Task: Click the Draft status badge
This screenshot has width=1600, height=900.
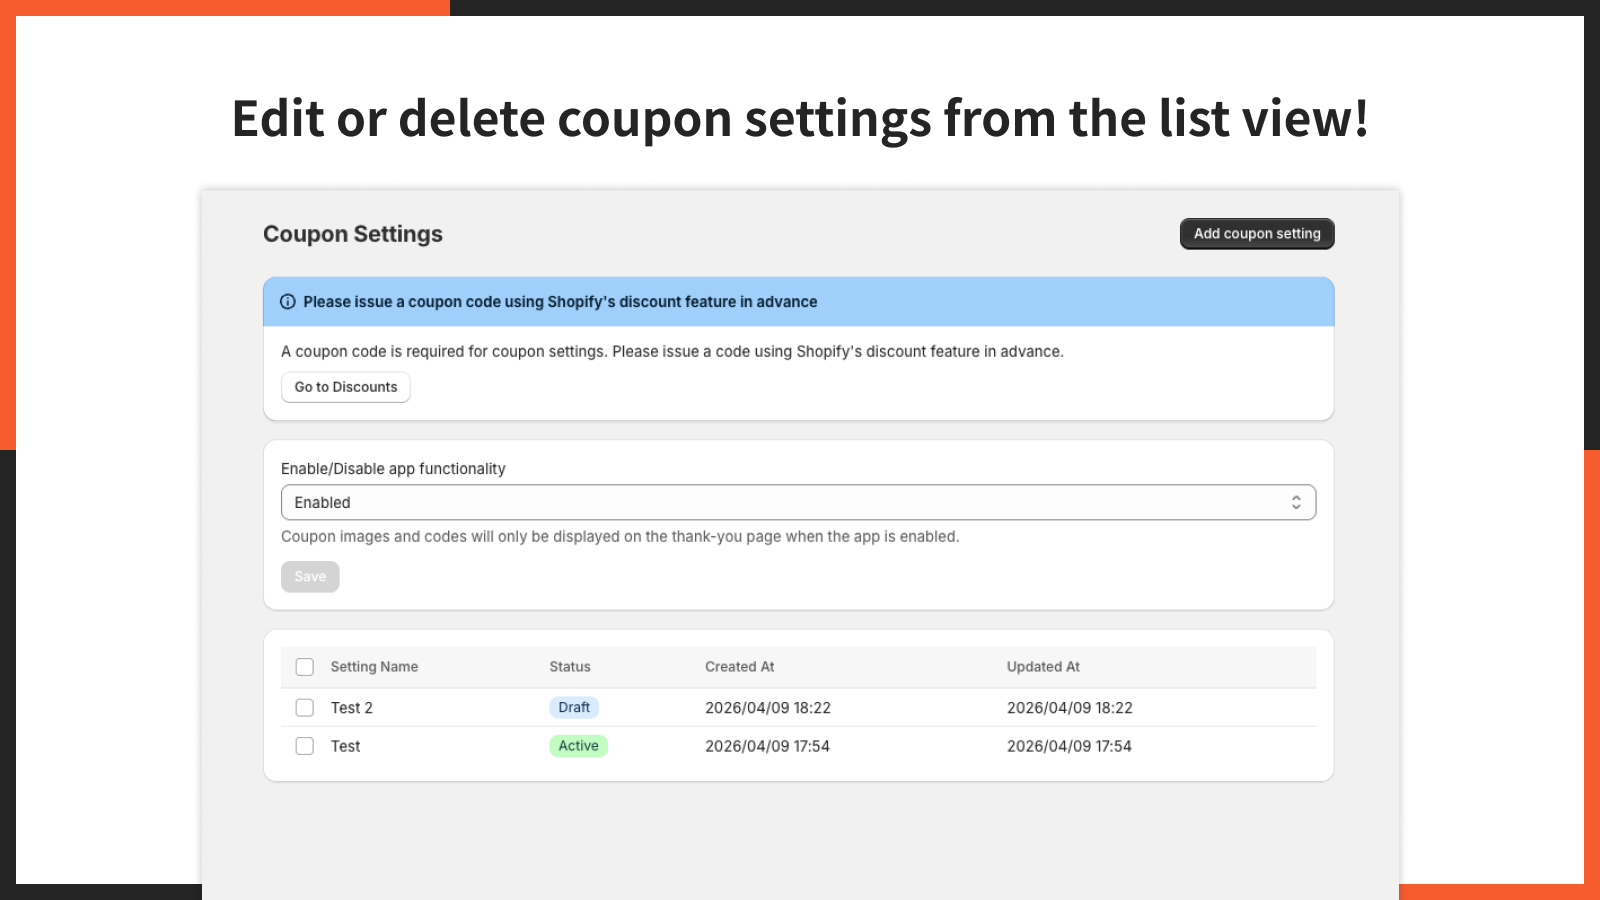Action: [574, 708]
